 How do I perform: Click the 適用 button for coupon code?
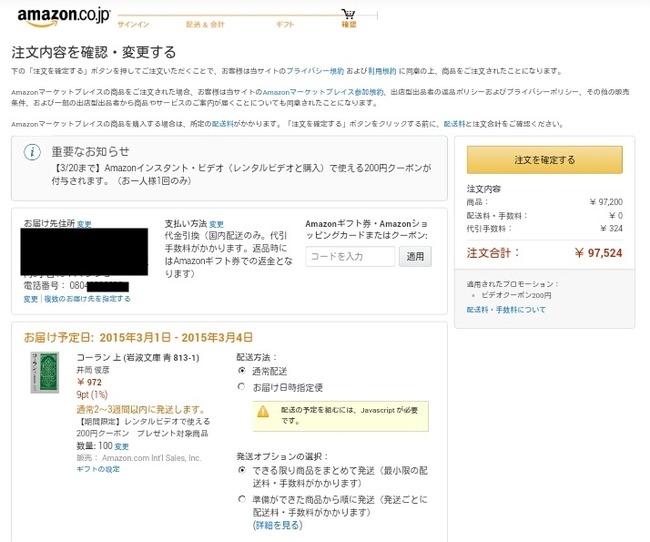point(415,256)
